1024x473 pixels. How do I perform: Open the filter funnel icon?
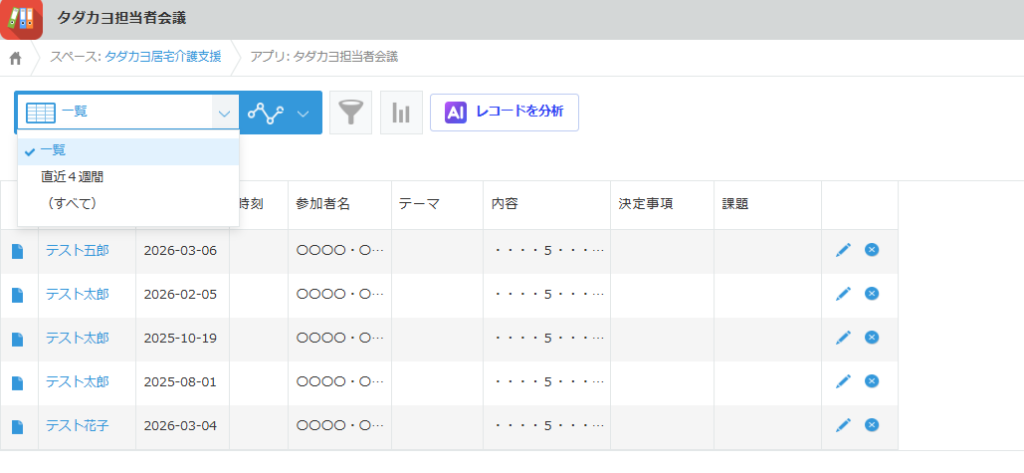point(350,113)
